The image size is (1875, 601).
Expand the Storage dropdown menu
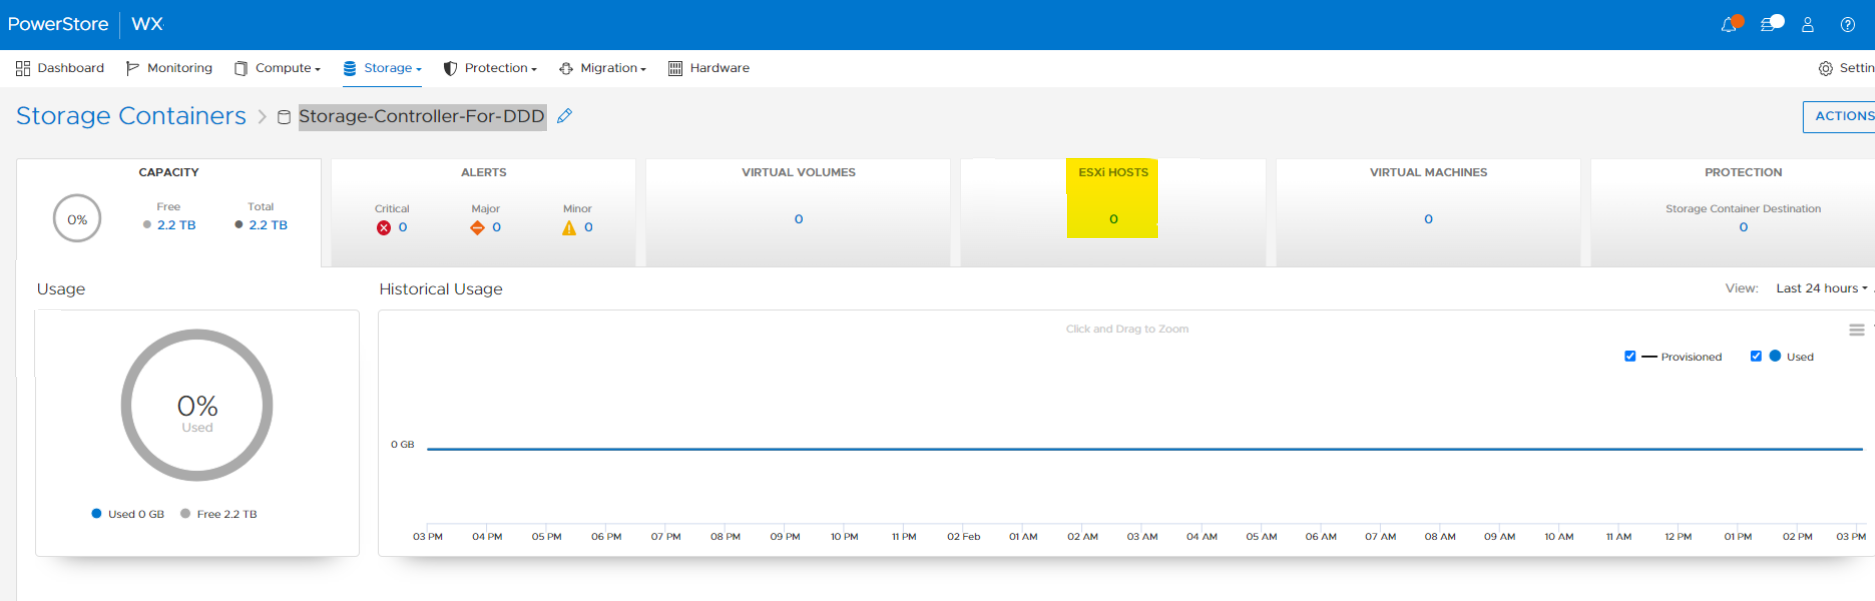(x=383, y=68)
